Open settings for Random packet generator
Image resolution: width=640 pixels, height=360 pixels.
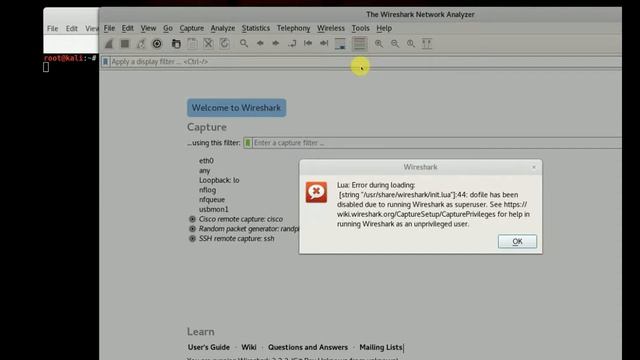[x=192, y=229]
